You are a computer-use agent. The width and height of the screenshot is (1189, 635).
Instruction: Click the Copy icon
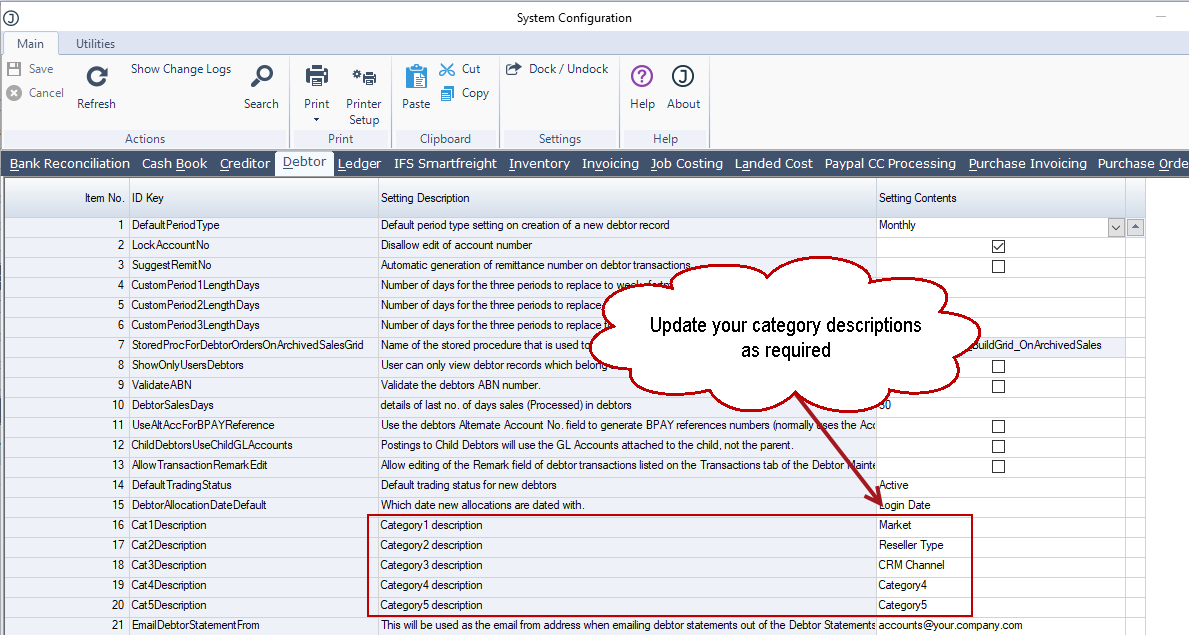(x=447, y=93)
